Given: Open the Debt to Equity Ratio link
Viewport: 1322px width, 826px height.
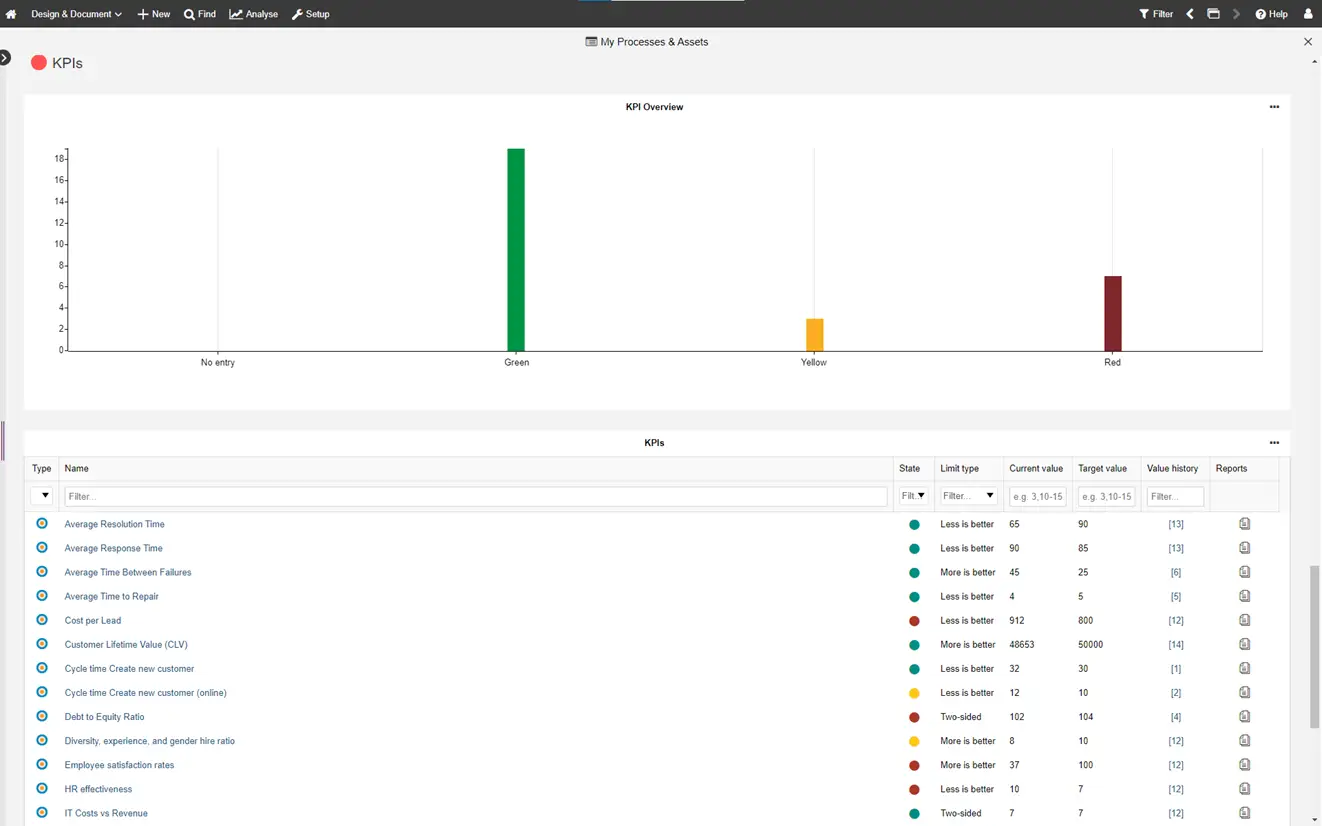Looking at the screenshot, I should [105, 717].
